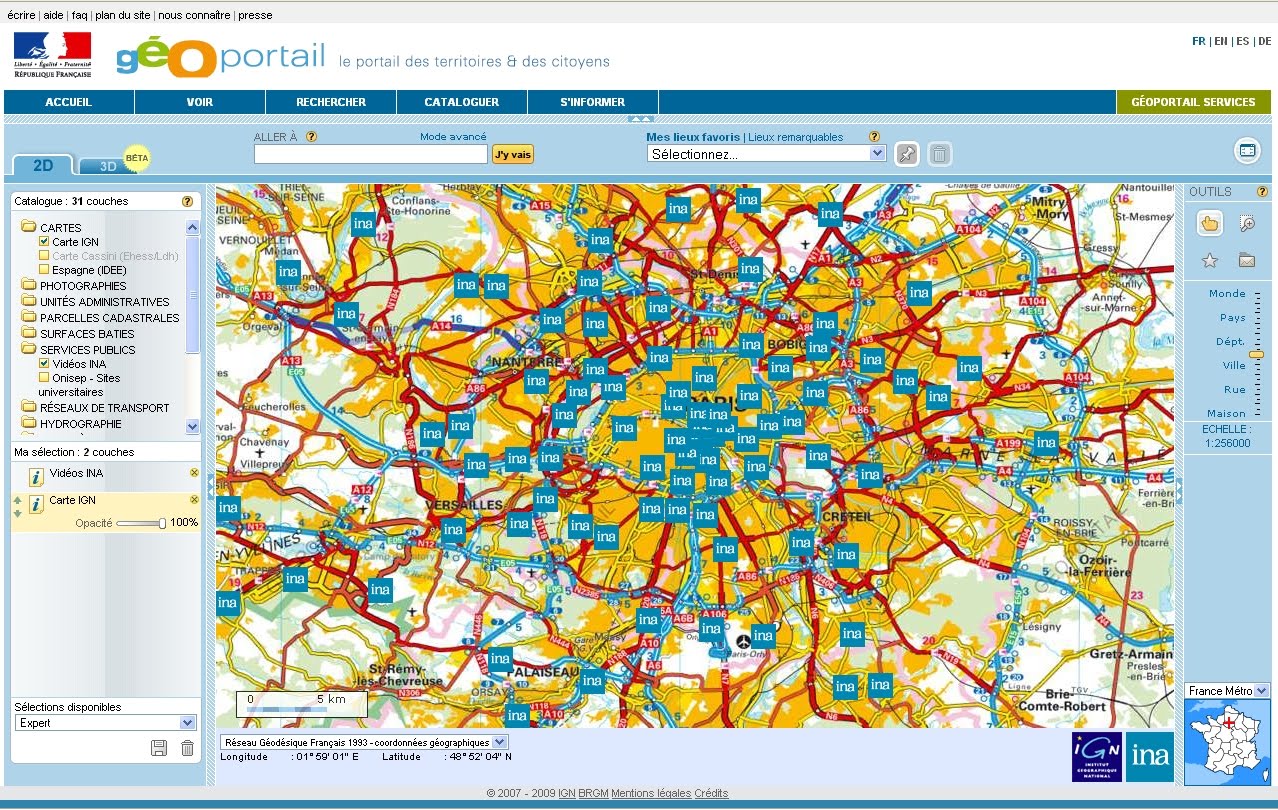
Task: Click the info icon of Carte IGN layer
Action: (x=36, y=505)
